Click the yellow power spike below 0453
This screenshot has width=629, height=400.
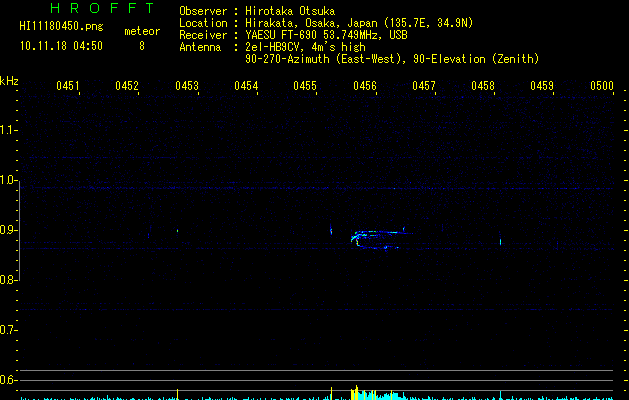click(x=177, y=394)
